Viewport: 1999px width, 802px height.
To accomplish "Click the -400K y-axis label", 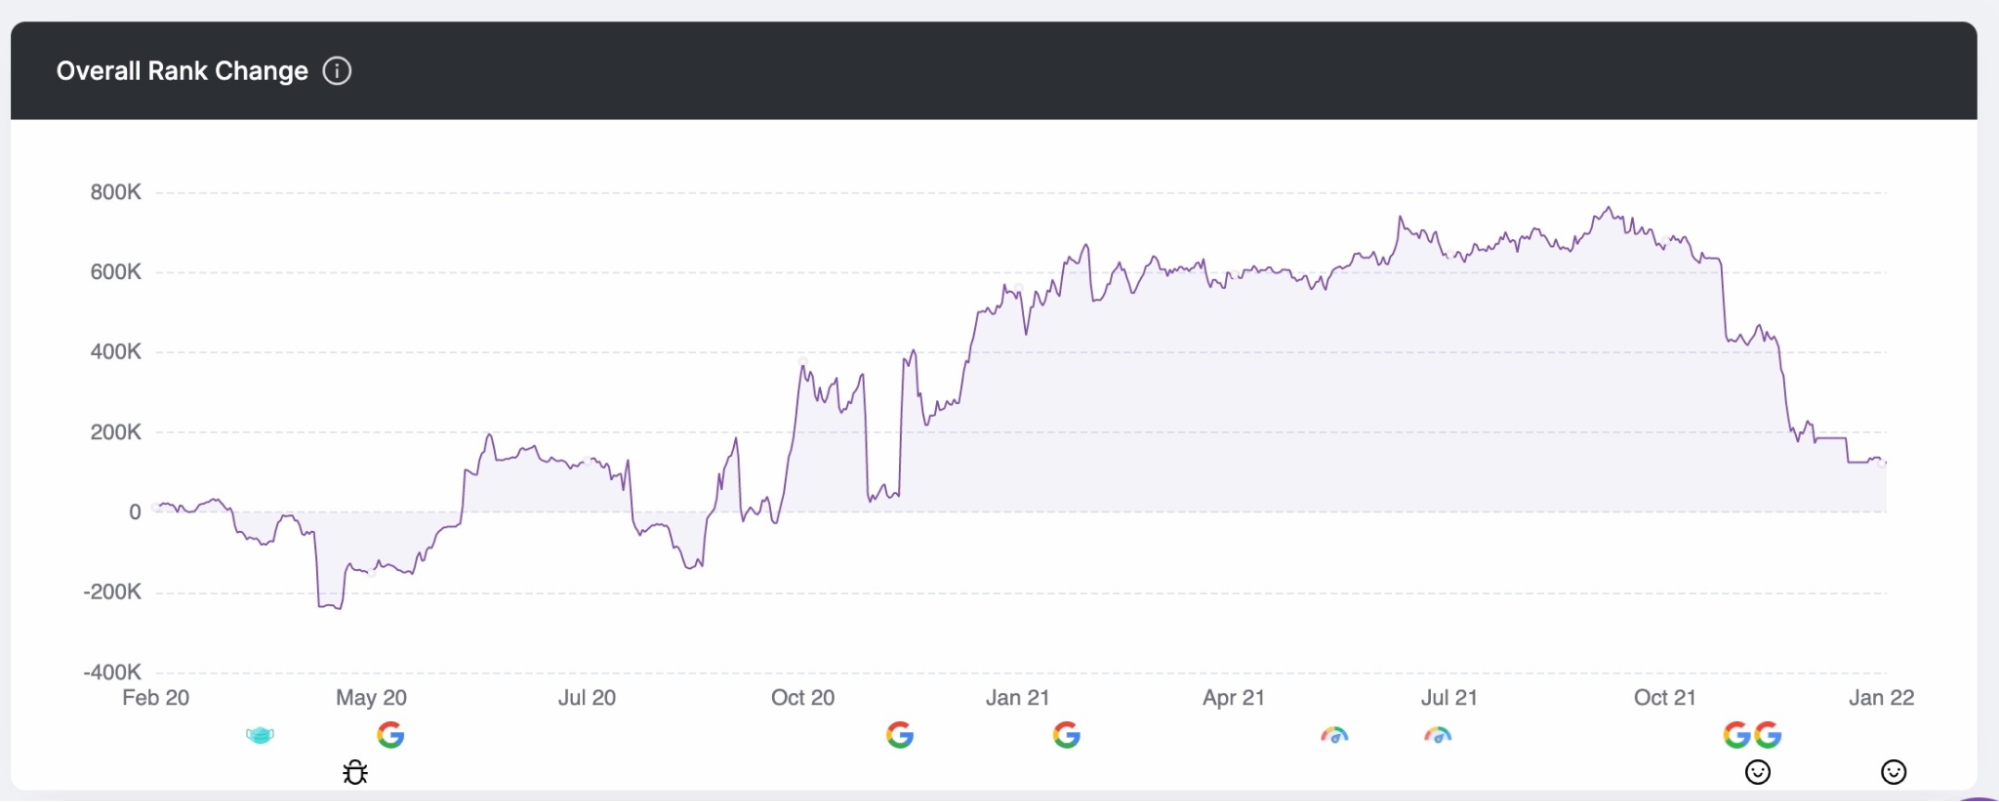I will 112,672.
